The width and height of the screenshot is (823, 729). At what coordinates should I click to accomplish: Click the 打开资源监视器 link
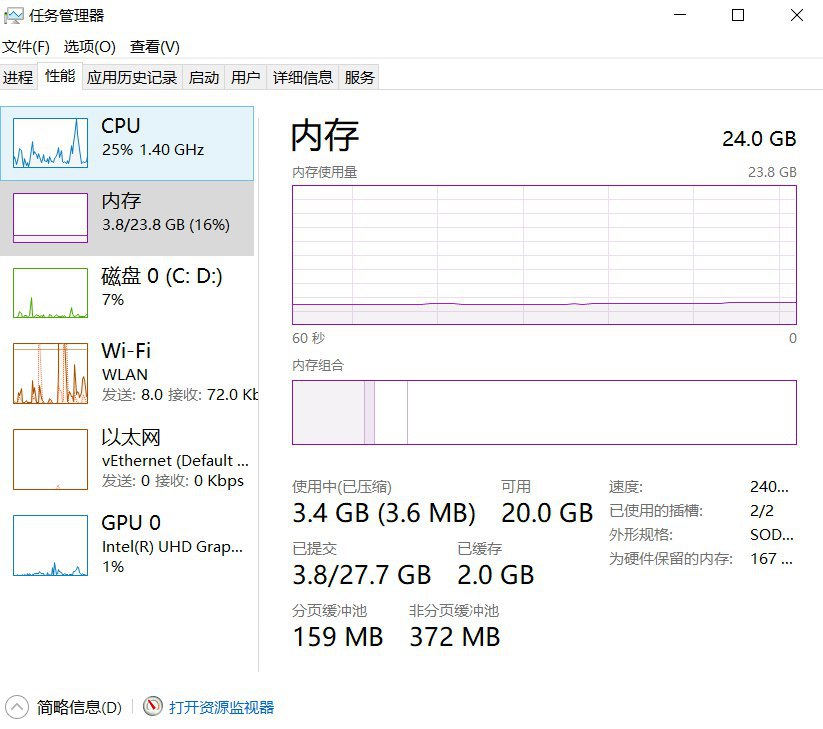coord(221,707)
